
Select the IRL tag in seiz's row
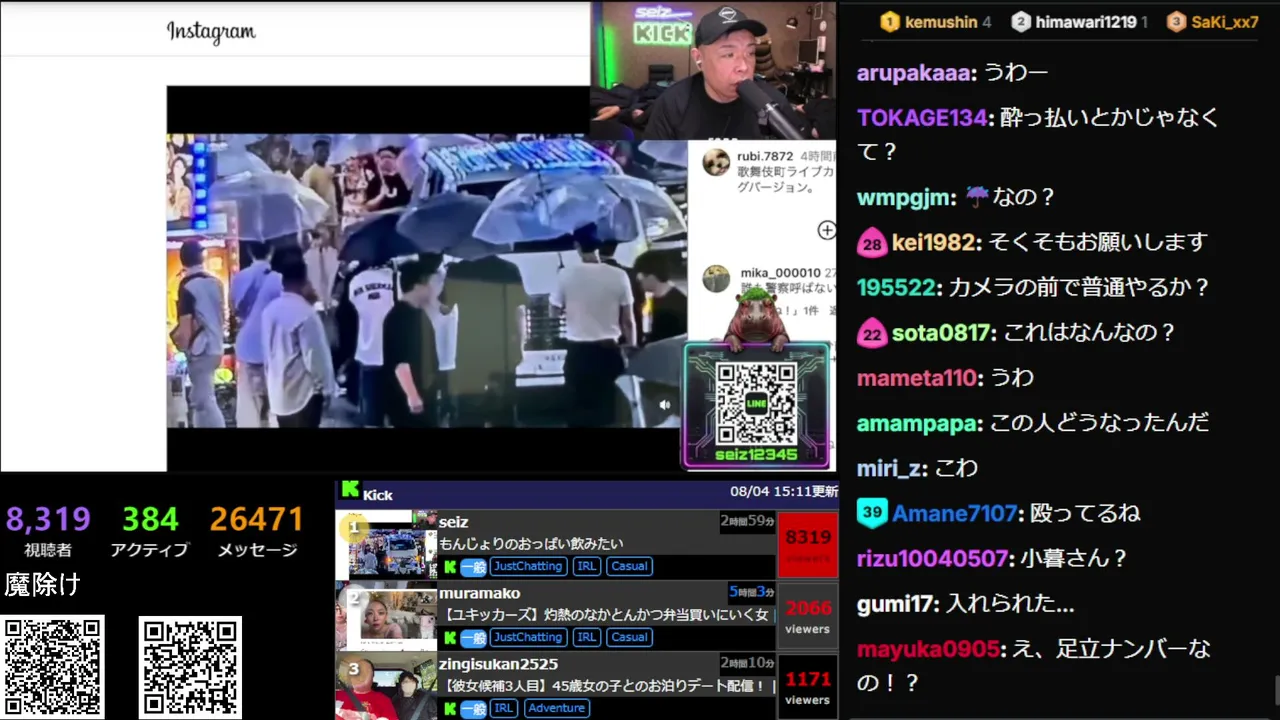[587, 567]
